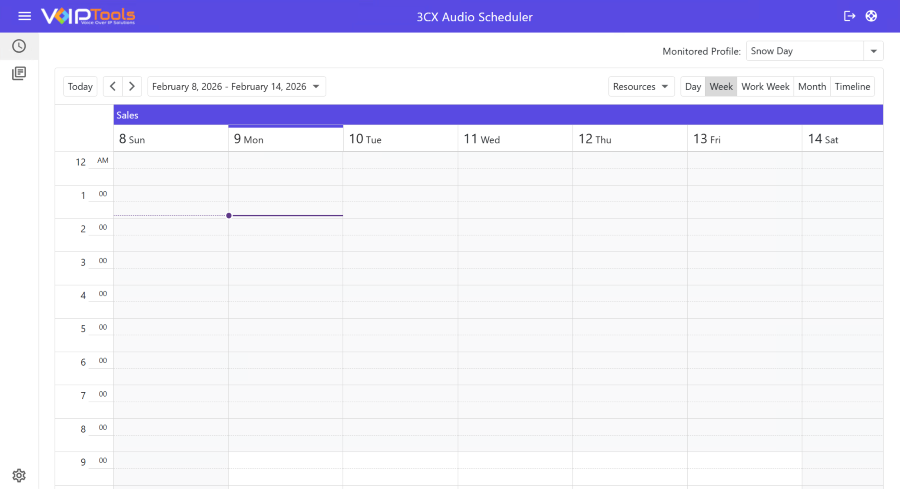Click the logout icon in header
The height and width of the screenshot is (489, 900).
pyautogui.click(x=850, y=16)
